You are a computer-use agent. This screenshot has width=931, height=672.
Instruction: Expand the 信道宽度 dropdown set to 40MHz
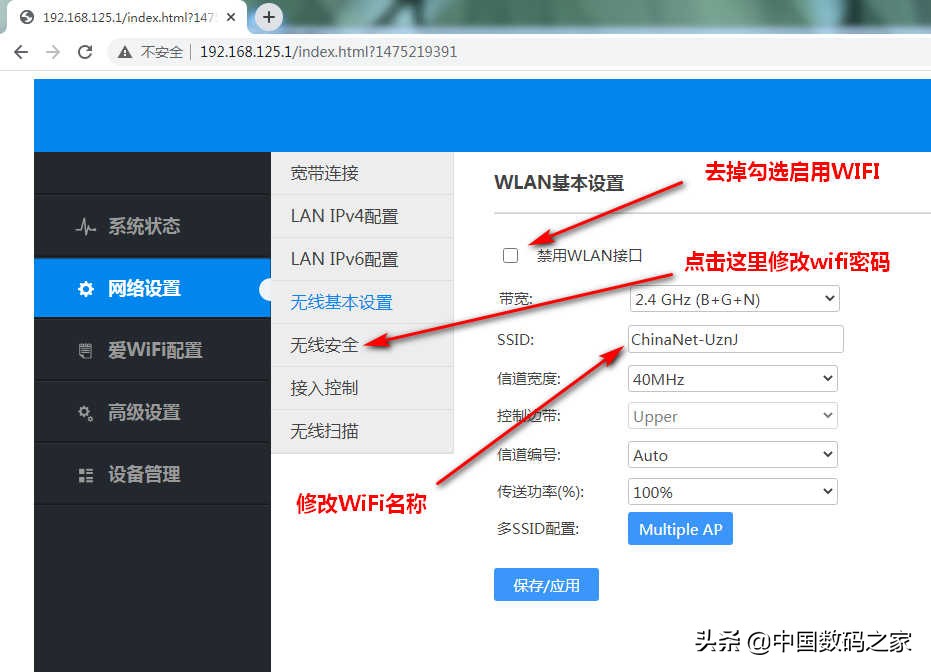tap(732, 378)
